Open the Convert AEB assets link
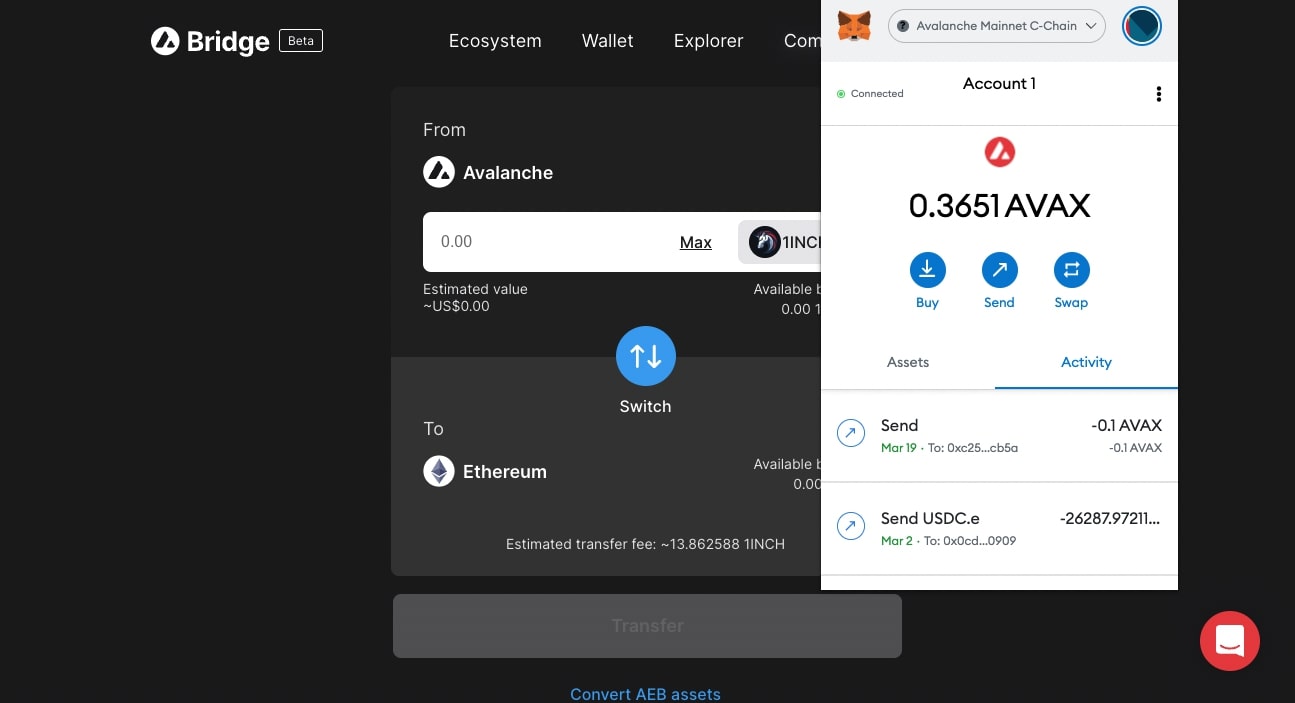This screenshot has height=703, width=1295. pyautogui.click(x=645, y=694)
